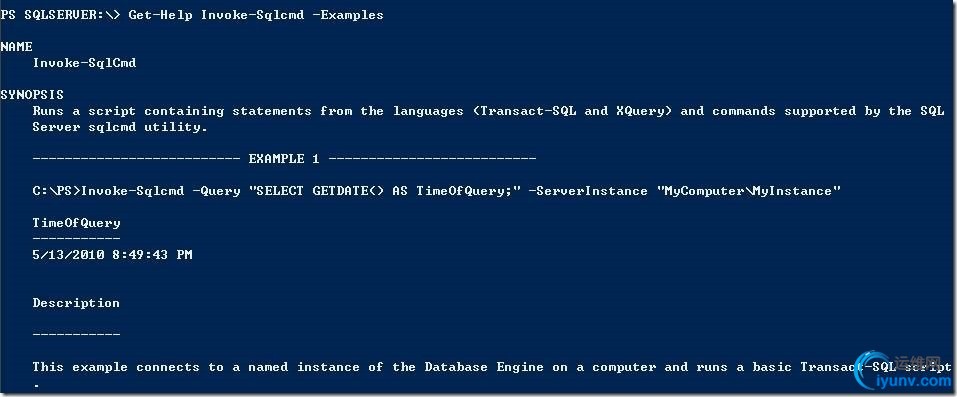This screenshot has width=957, height=397.
Task: Click the Get-Help Invoke-Sqlcmd command text
Action: tap(256, 15)
